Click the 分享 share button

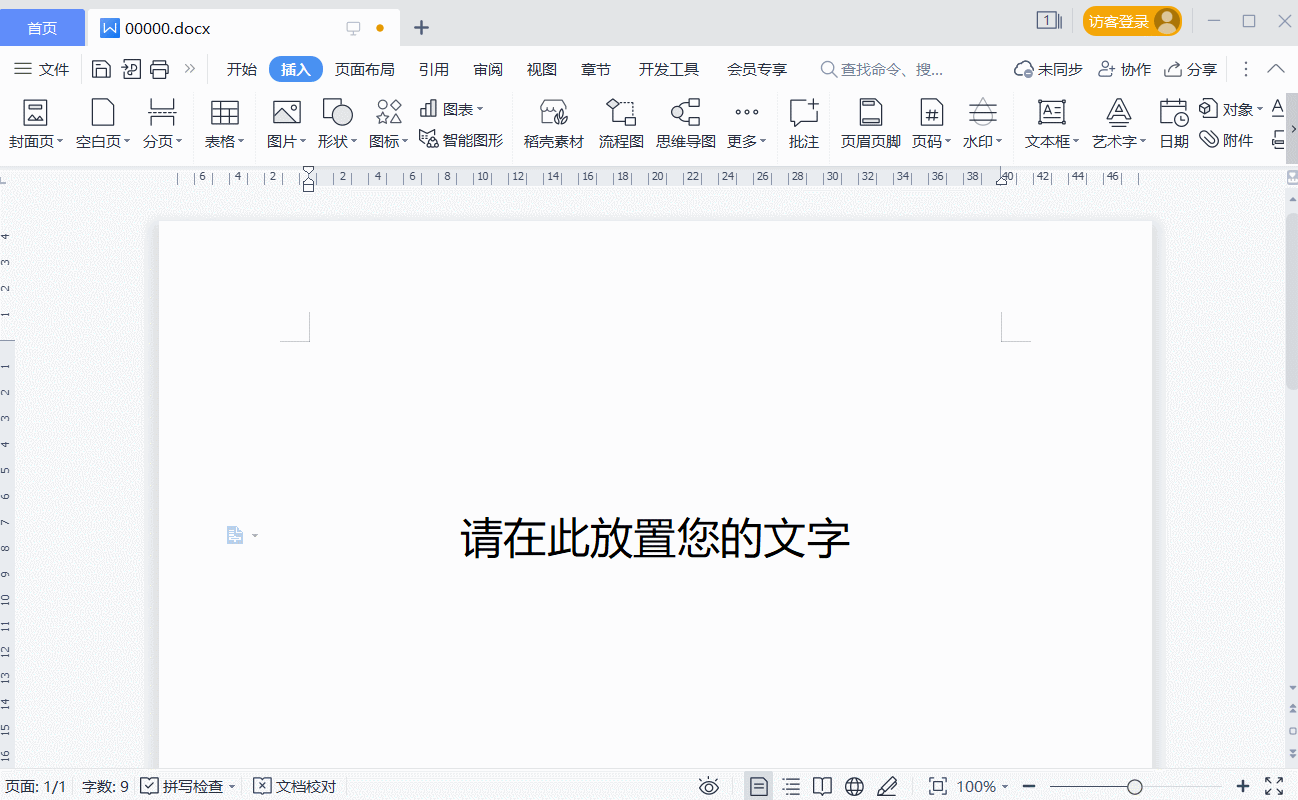[x=1191, y=69]
